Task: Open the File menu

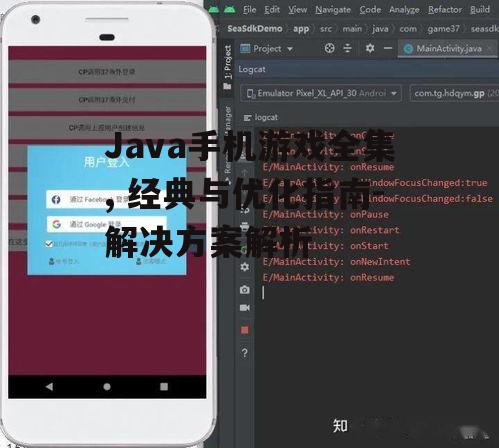Action: tap(249, 10)
